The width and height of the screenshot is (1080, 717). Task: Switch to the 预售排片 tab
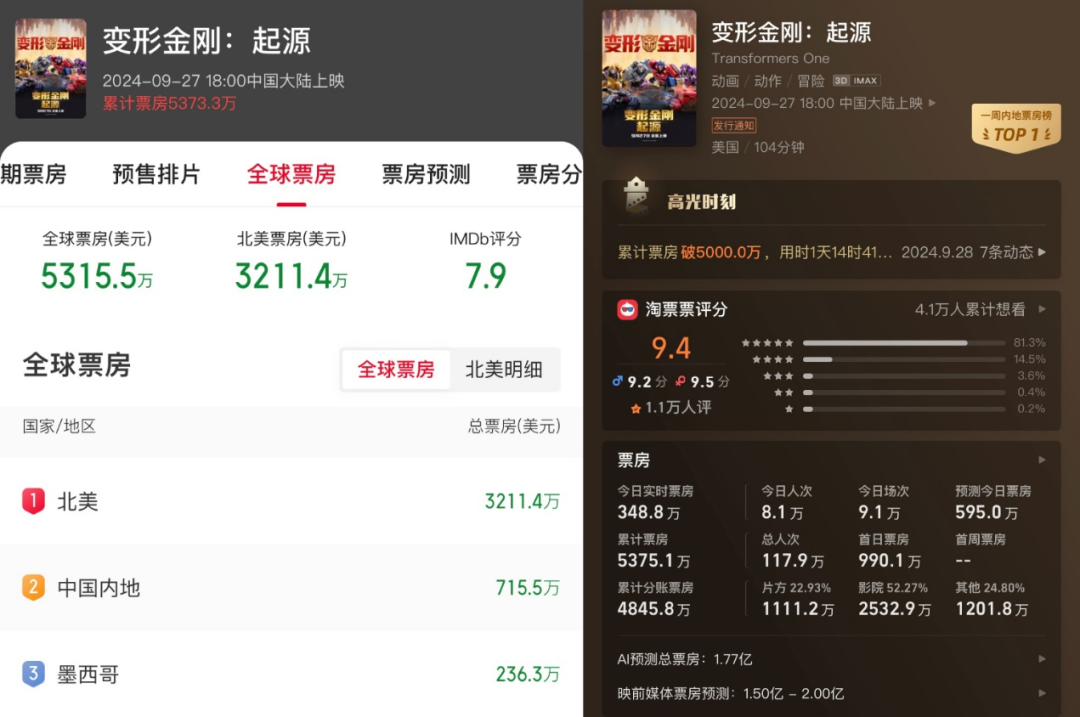[156, 174]
